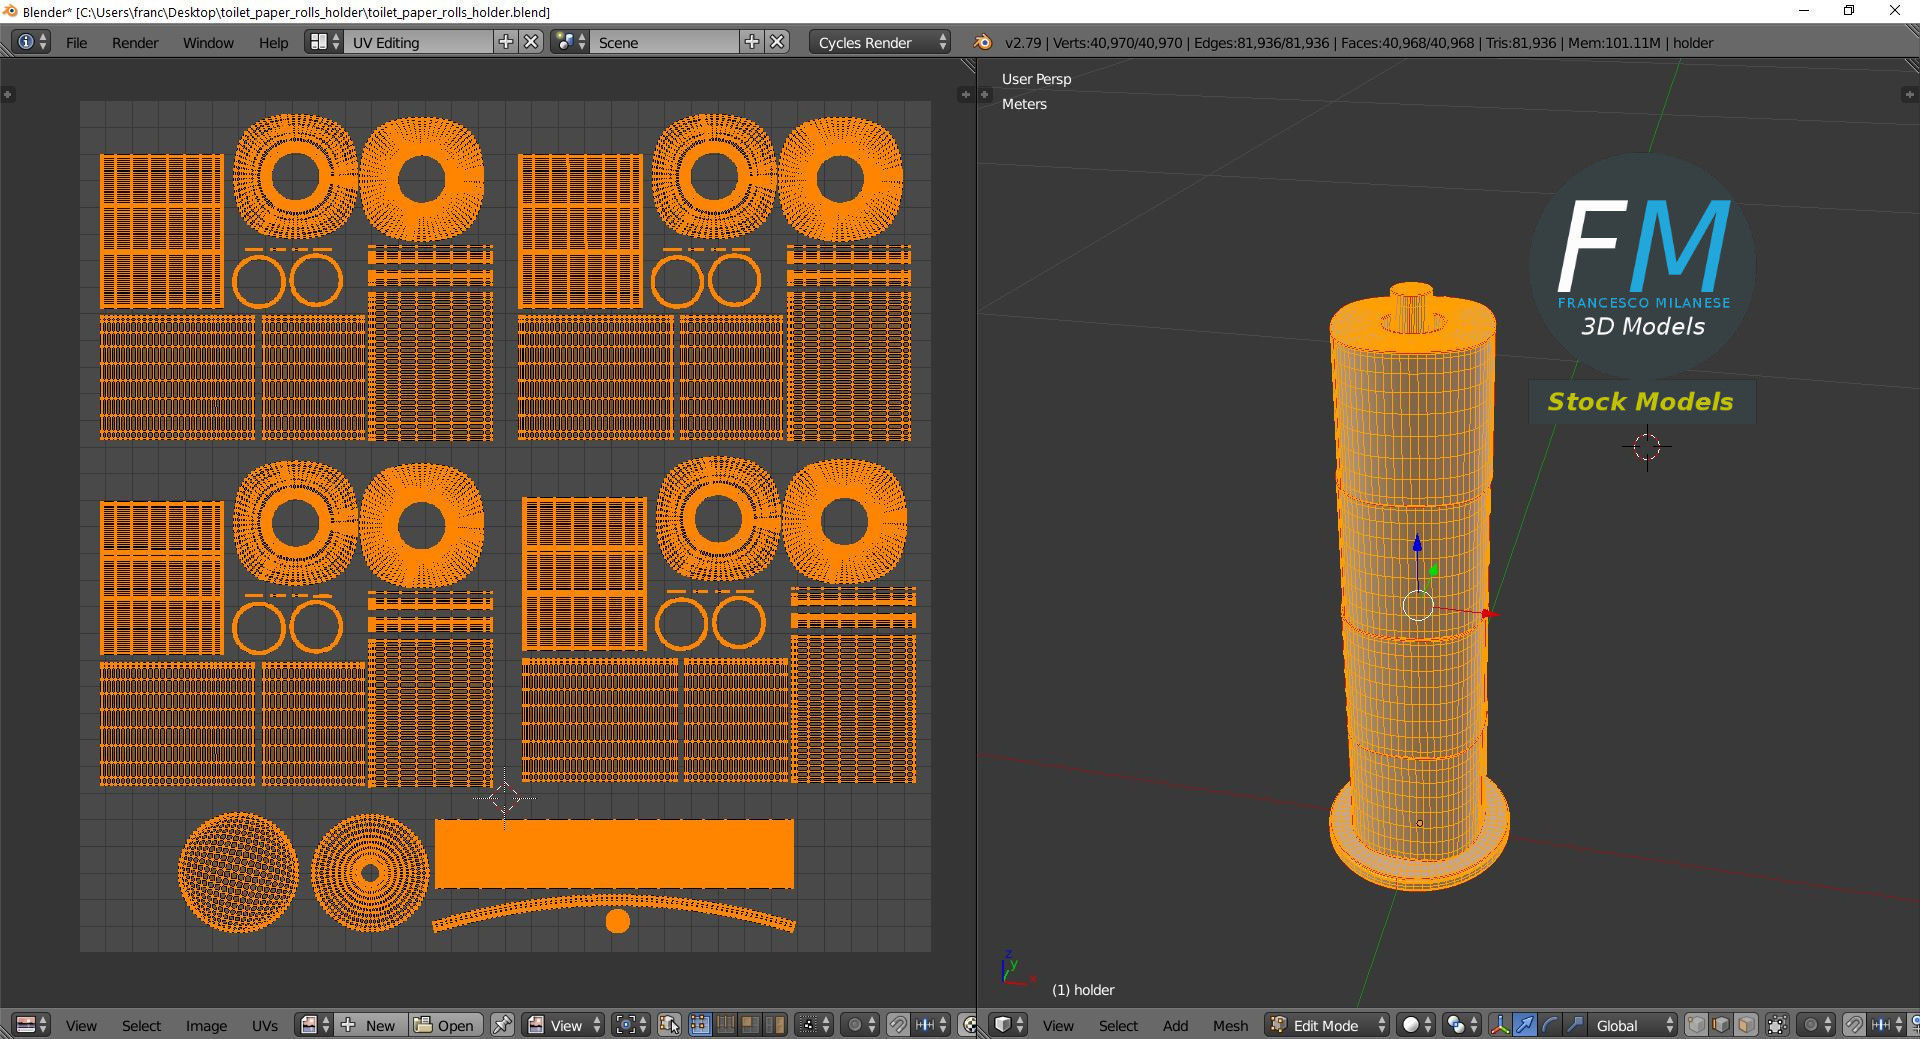Select UV vertex selection mode
Image resolution: width=1920 pixels, height=1039 pixels.
coord(699,1025)
